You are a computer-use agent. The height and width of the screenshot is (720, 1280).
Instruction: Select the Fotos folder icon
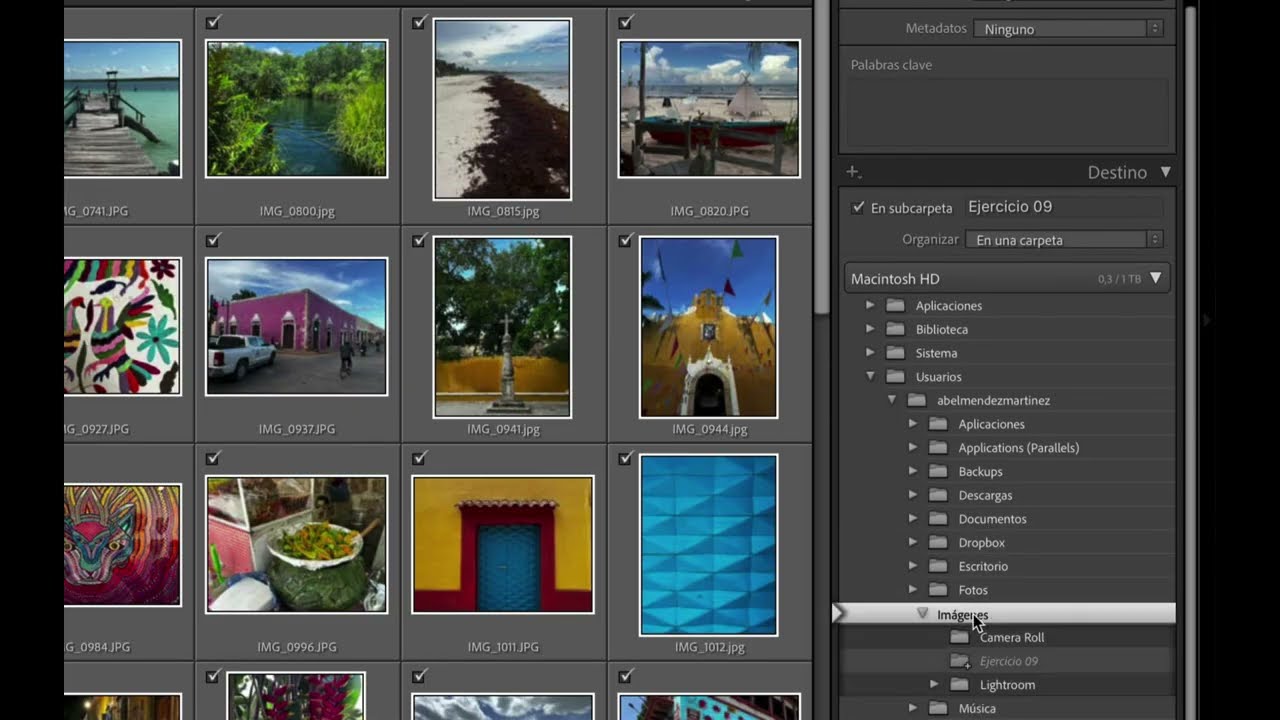(938, 590)
